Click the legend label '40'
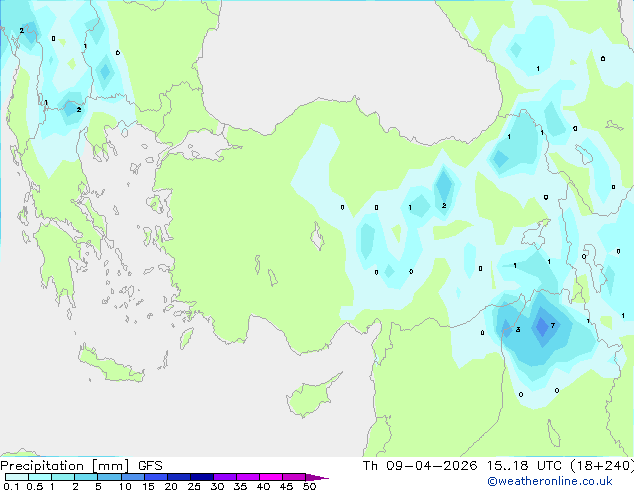Screen dimensions: 634x490 click(263, 486)
